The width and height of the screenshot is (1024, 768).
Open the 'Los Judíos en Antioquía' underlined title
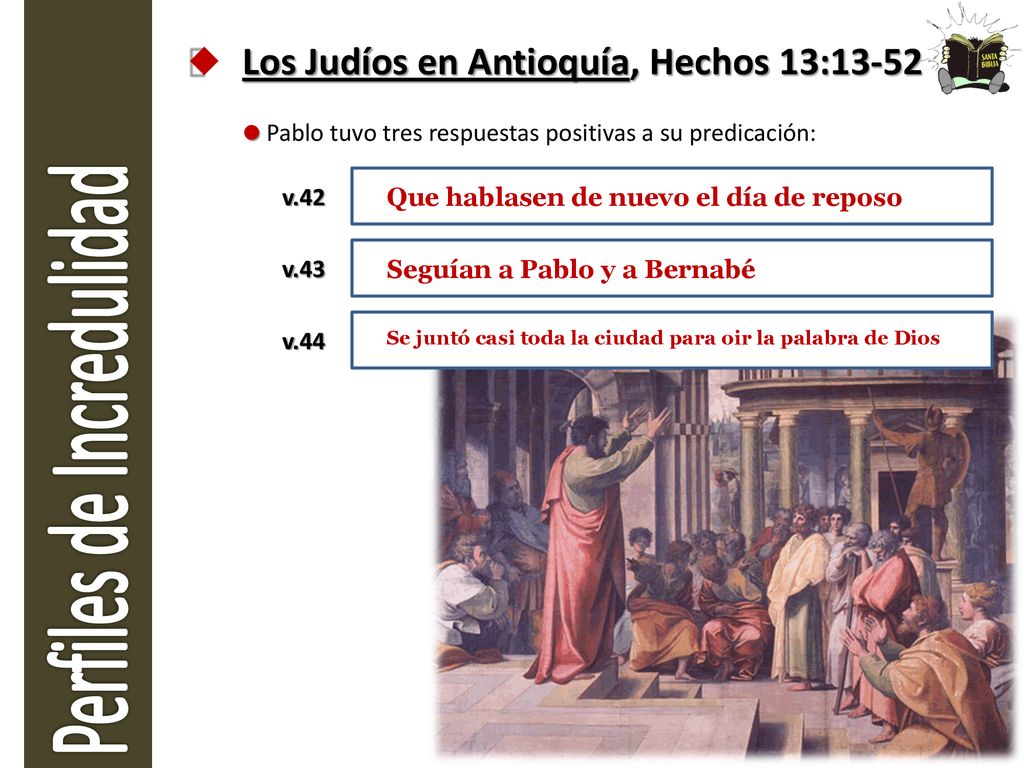click(436, 63)
